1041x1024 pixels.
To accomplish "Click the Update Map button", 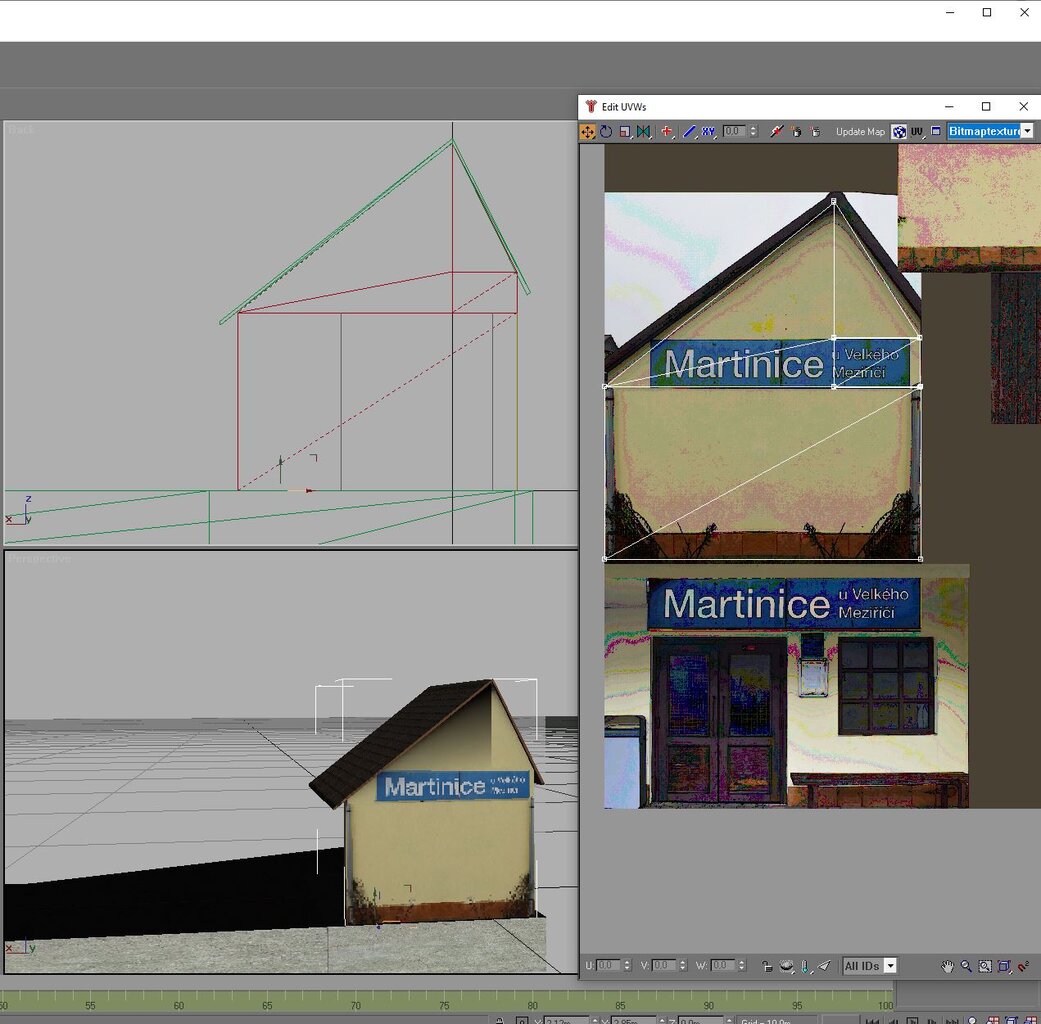I will pos(860,132).
